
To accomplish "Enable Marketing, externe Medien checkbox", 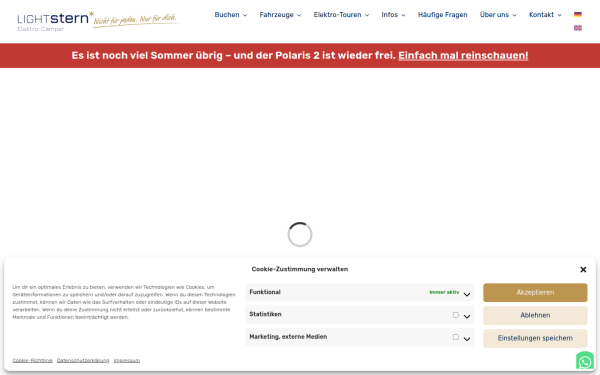I will coord(455,337).
